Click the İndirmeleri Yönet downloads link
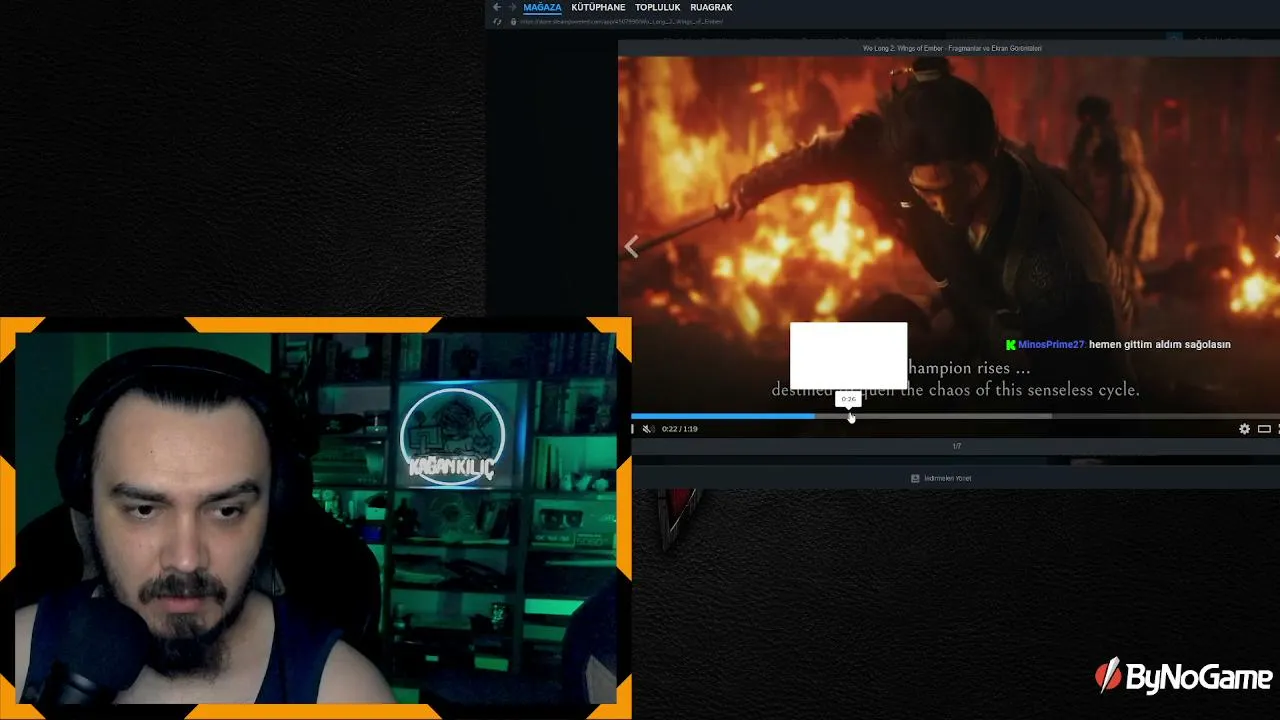Viewport: 1280px width, 720px height. coord(947,478)
